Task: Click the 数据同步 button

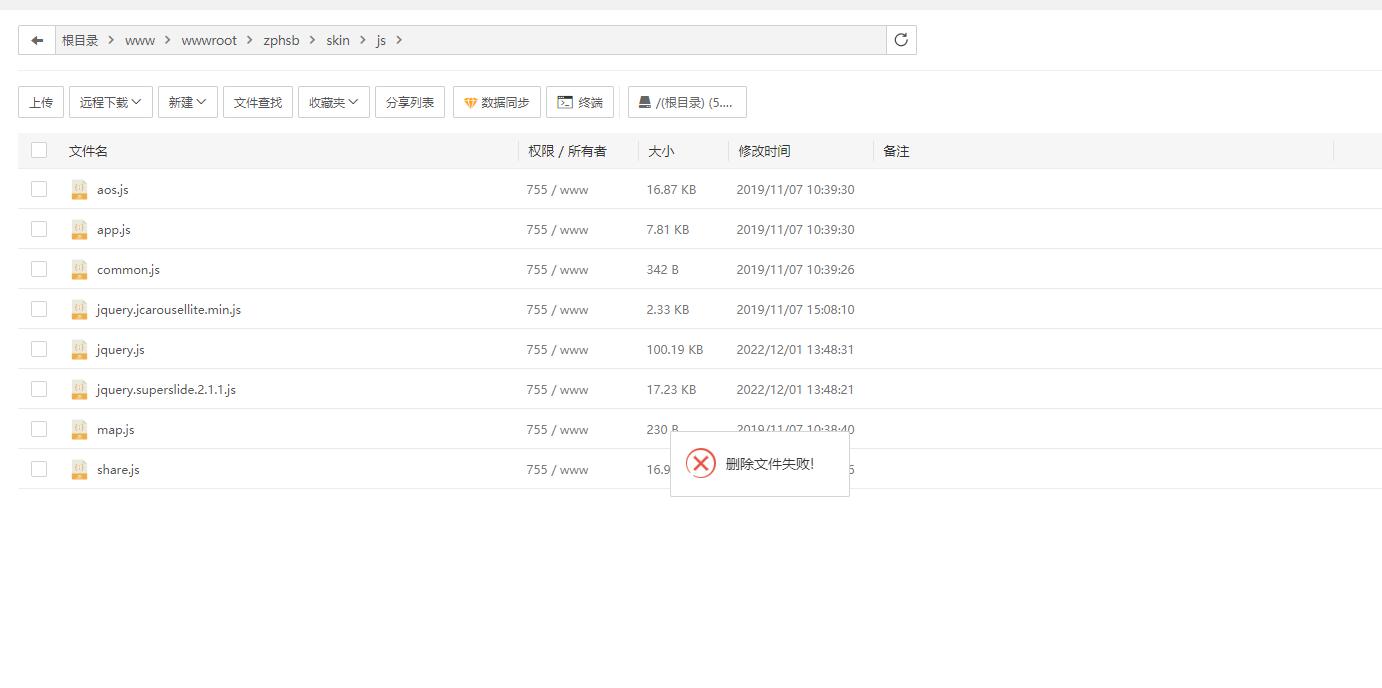Action: (497, 102)
